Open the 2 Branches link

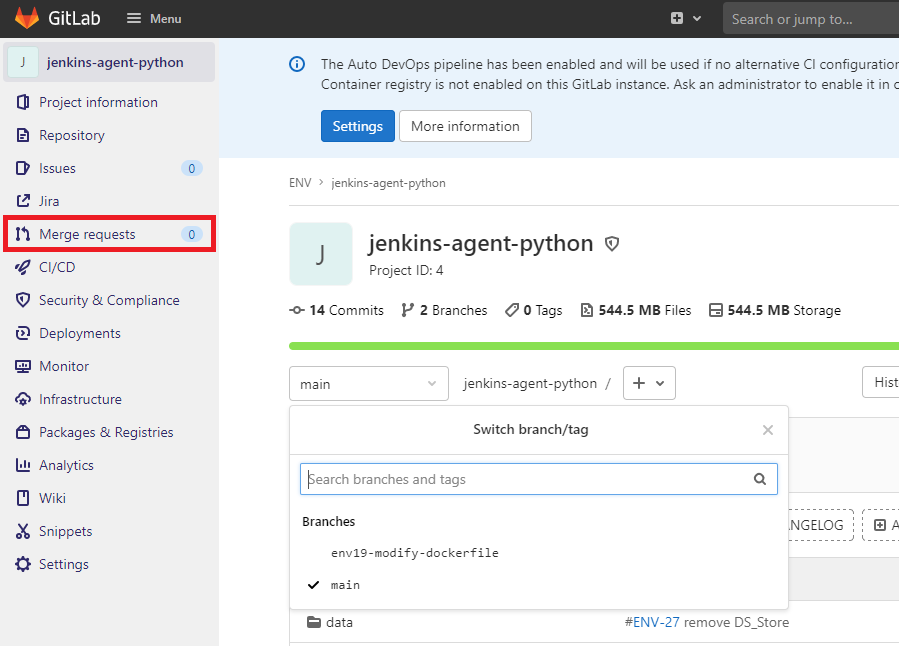pos(444,310)
